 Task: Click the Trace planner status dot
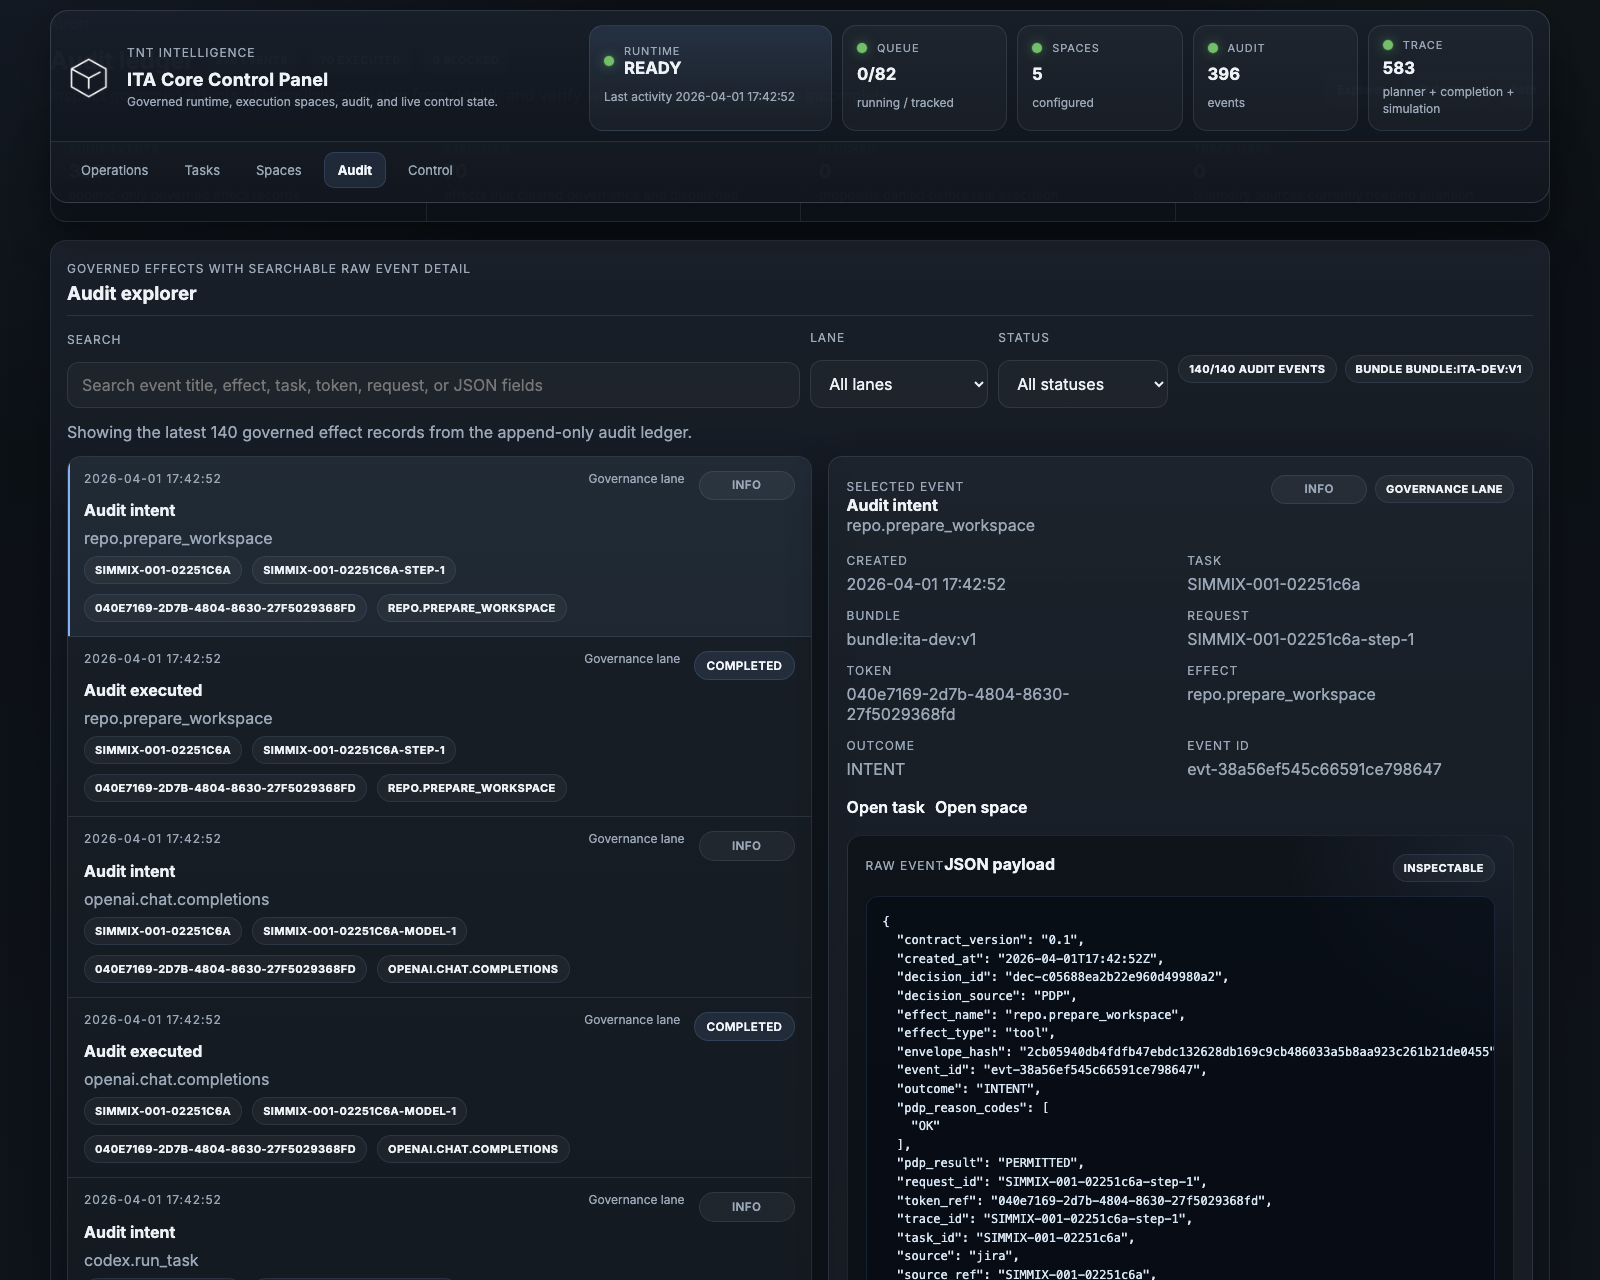pos(1387,44)
